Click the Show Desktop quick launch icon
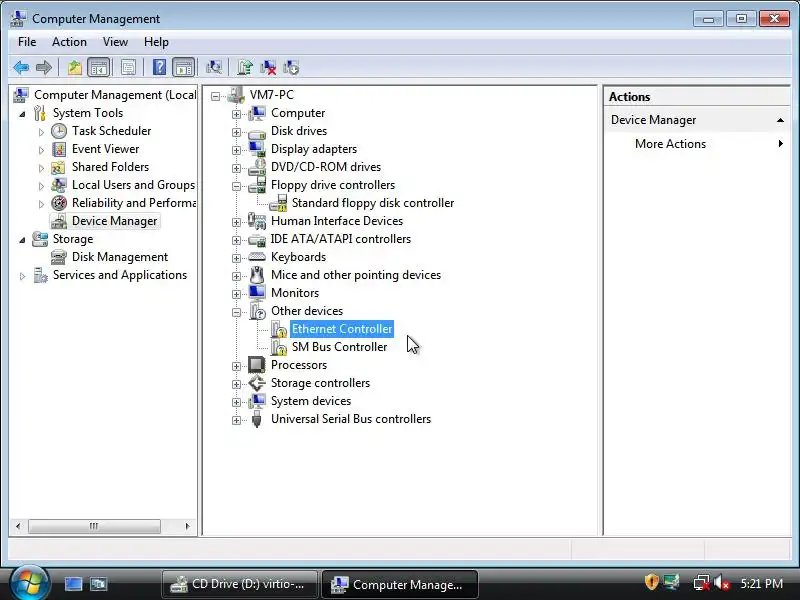 coord(73,584)
